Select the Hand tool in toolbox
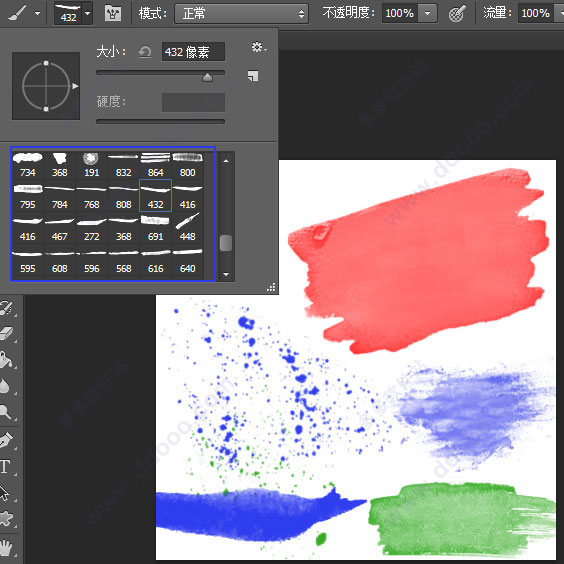564x564 pixels. tap(6, 547)
